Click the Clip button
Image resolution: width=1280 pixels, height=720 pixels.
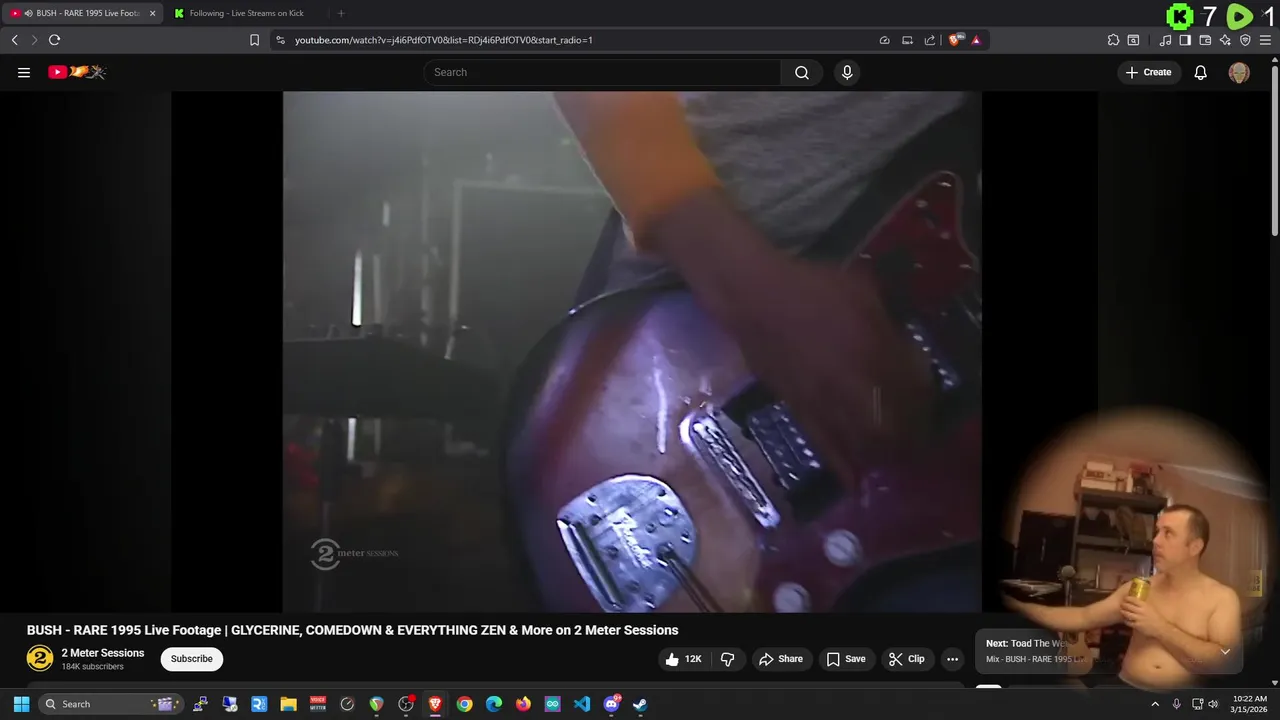pyautogui.click(x=906, y=659)
